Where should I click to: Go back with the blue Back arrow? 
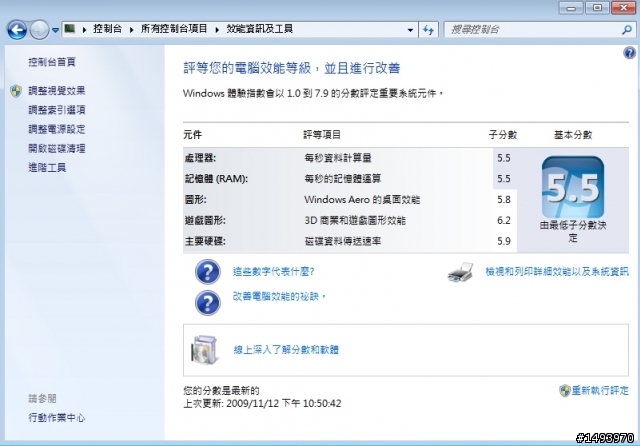pyautogui.click(x=17, y=30)
